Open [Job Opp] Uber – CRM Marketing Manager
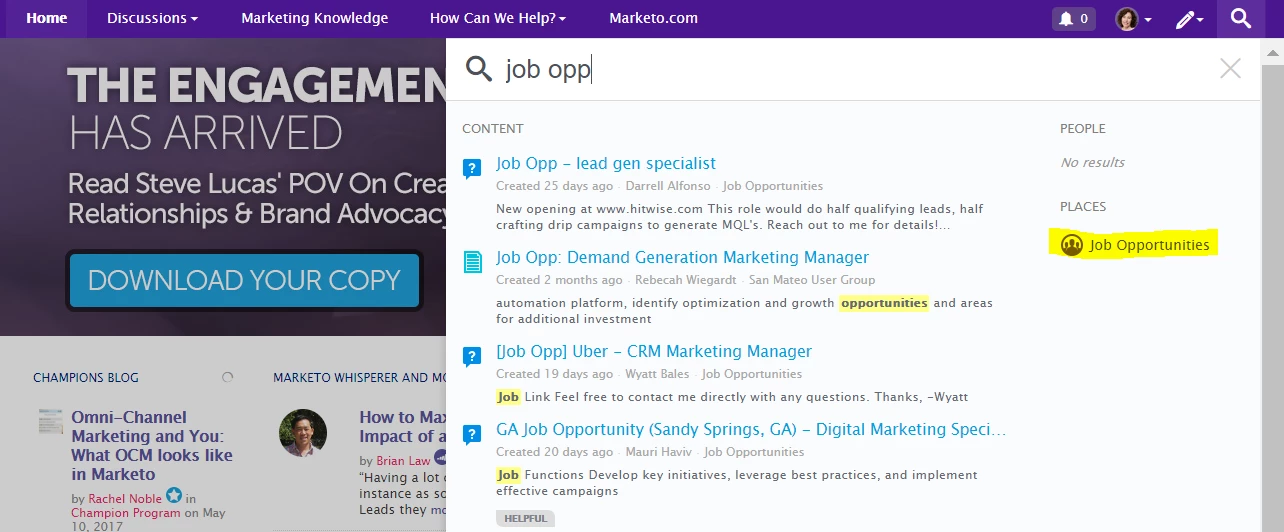Screen dimensions: 1284x532 click(x=654, y=351)
